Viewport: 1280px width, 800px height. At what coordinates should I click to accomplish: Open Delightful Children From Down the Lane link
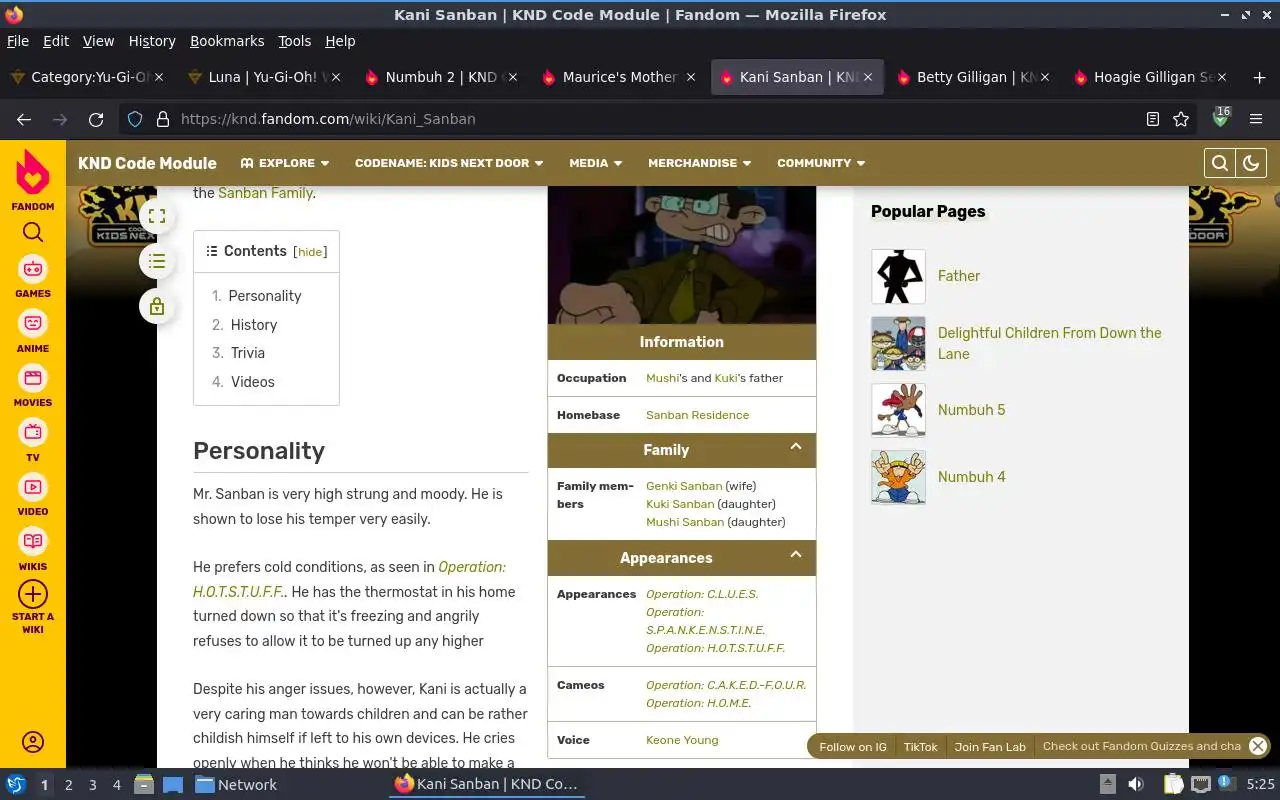pyautogui.click(x=1050, y=343)
